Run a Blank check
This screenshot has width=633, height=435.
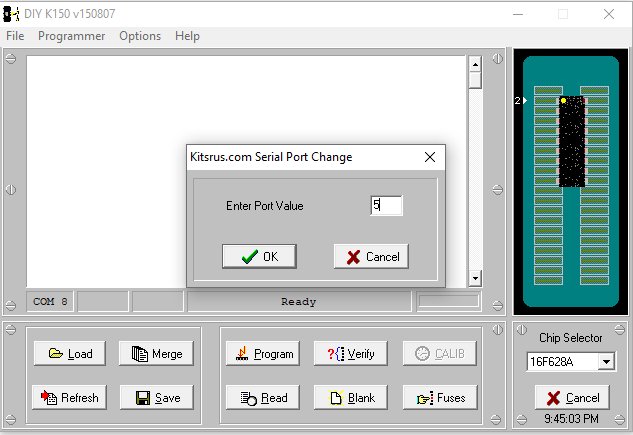point(351,397)
